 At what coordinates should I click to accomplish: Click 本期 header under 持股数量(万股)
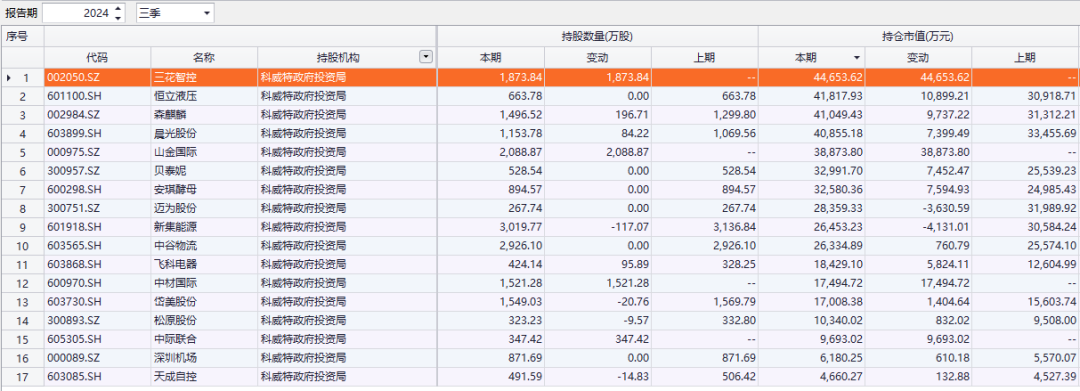(490, 58)
